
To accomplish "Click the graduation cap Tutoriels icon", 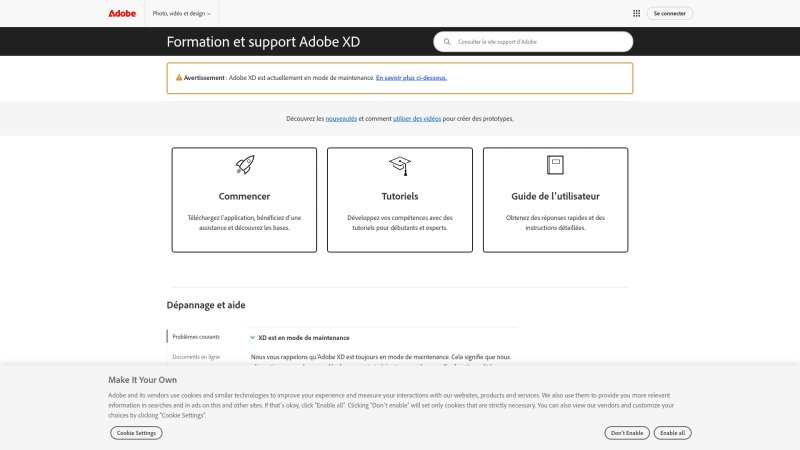I will tap(399, 166).
